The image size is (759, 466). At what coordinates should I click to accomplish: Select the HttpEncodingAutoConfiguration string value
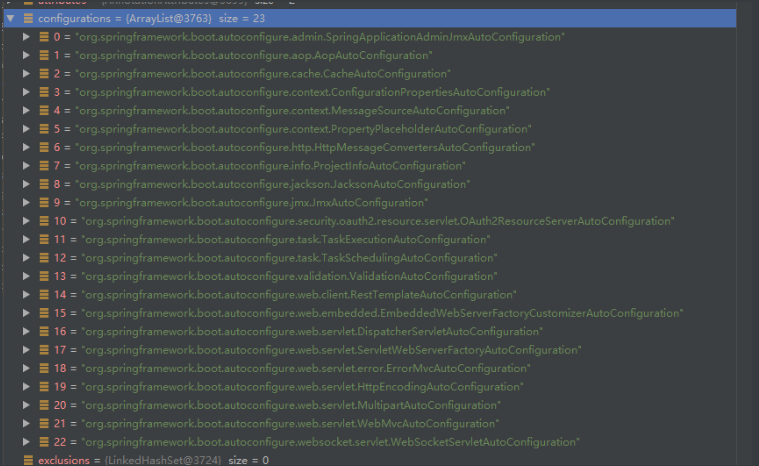[303, 386]
